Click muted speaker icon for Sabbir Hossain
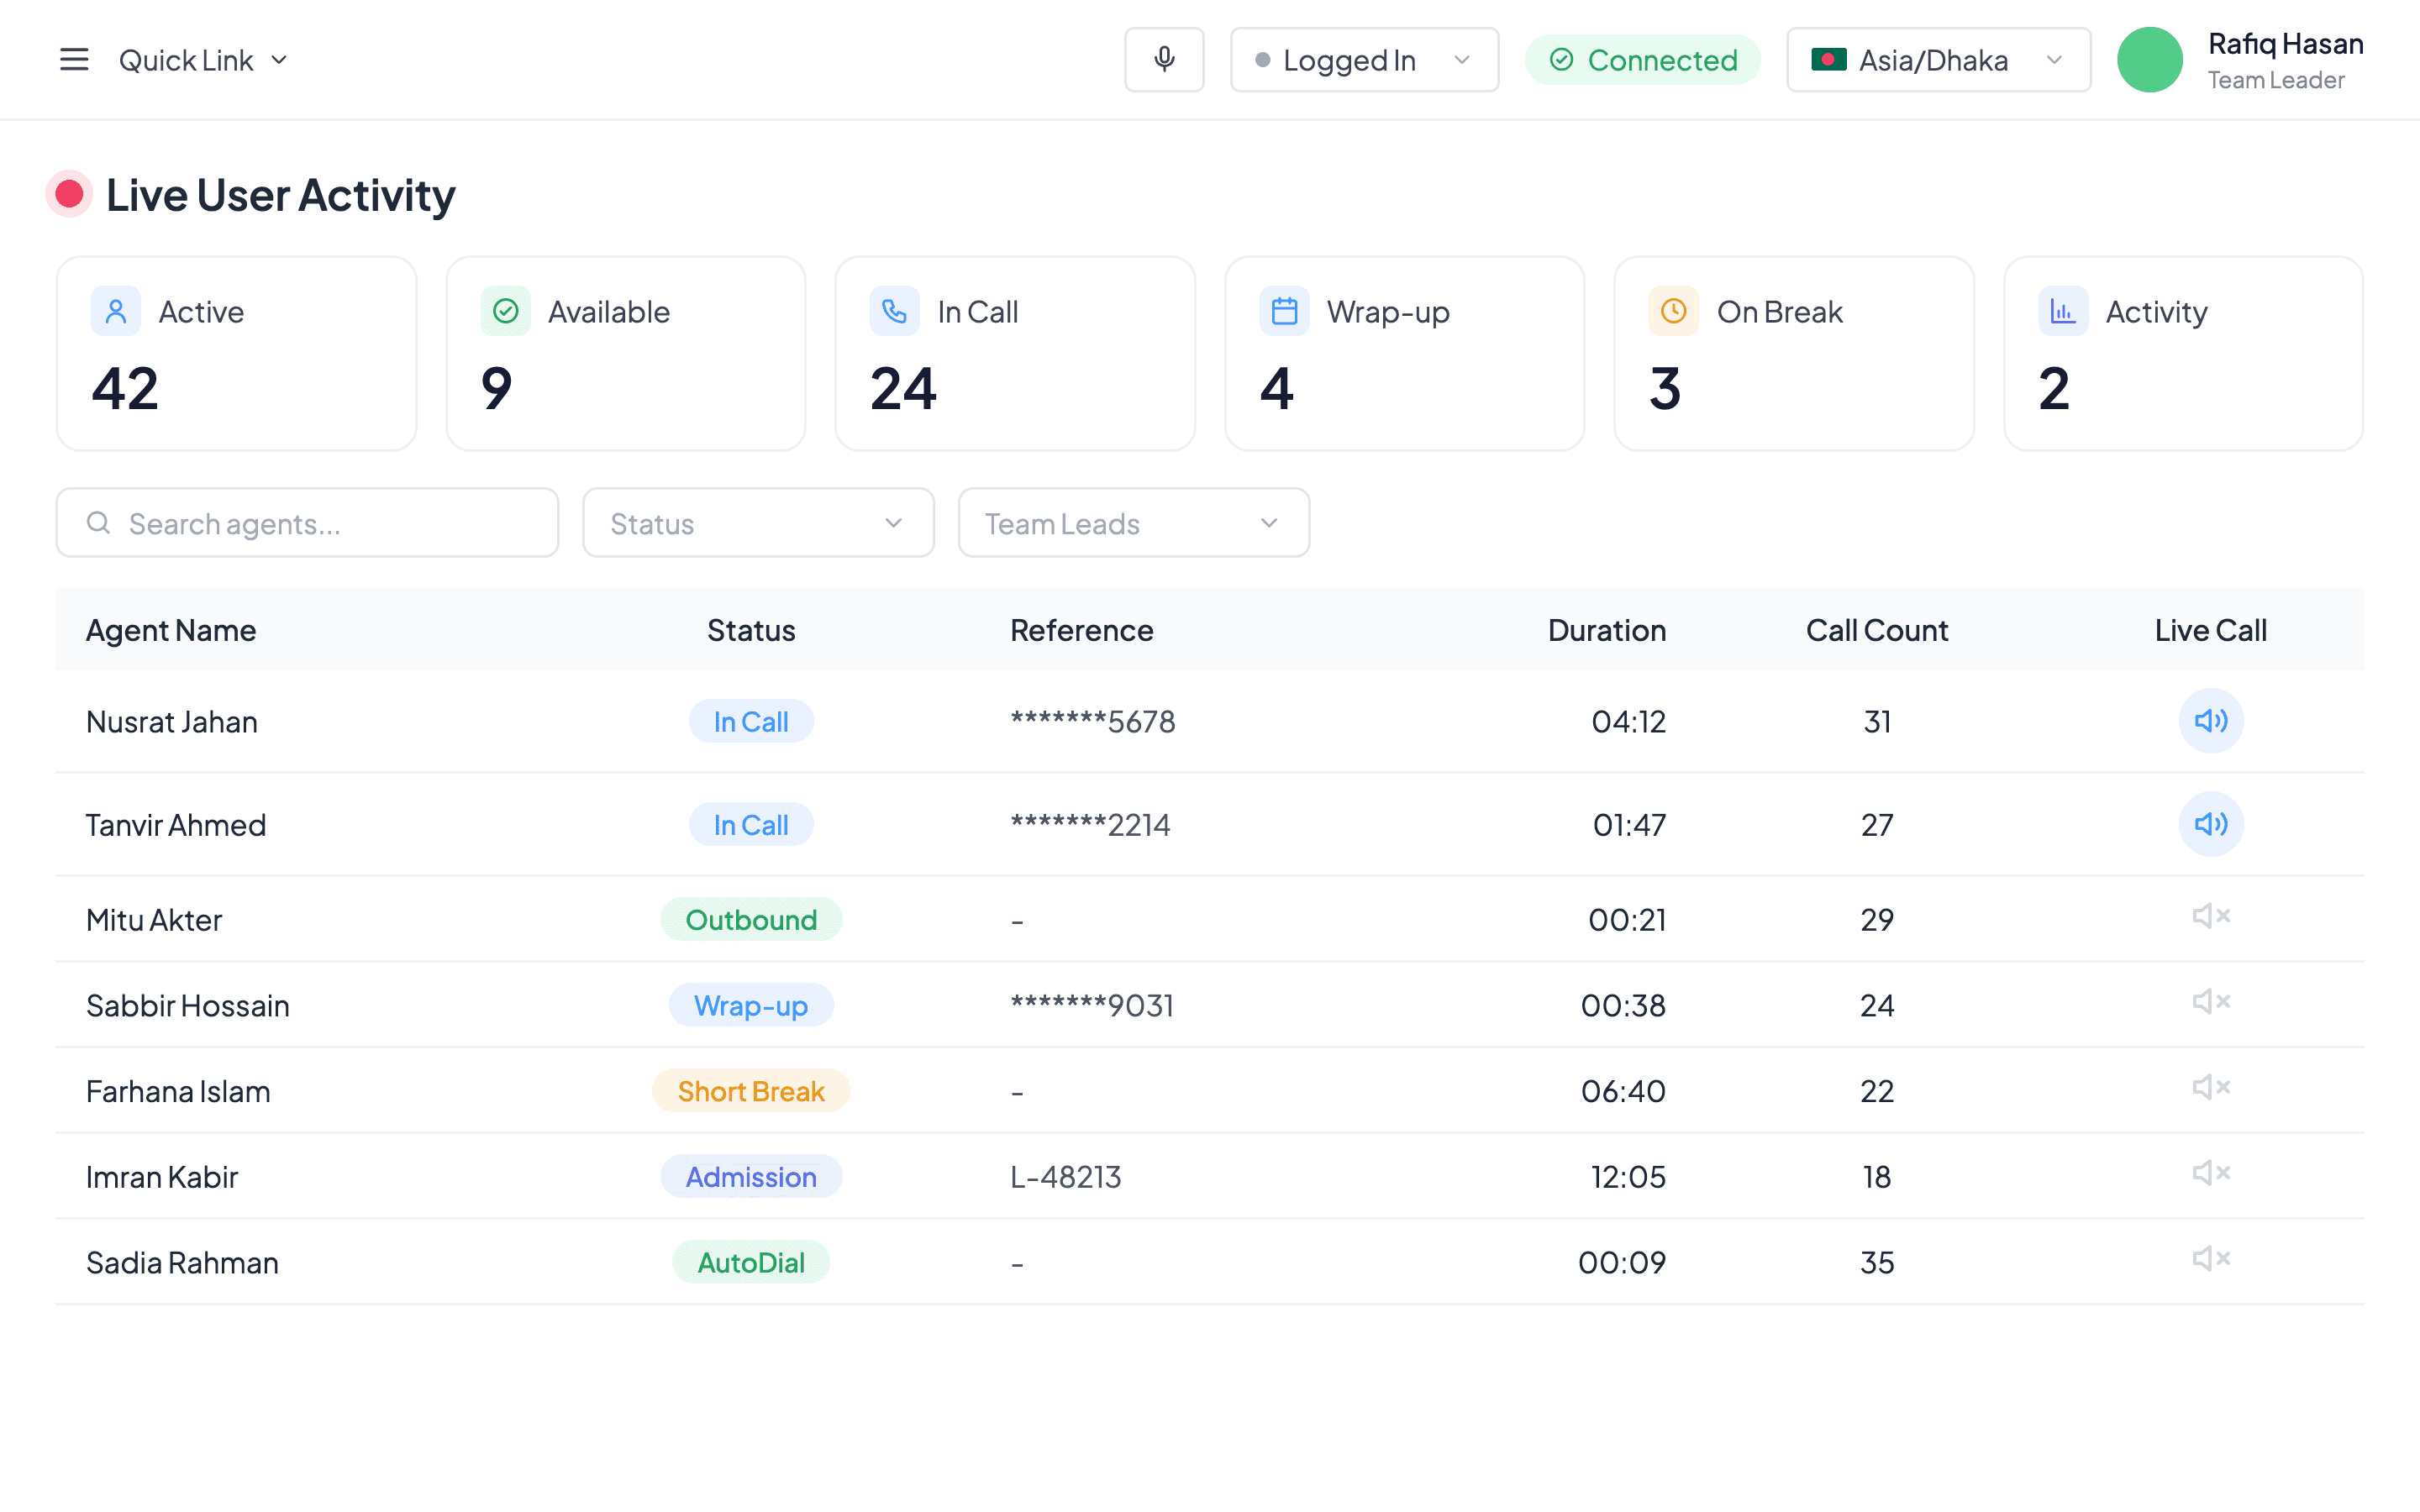 point(2211,1002)
